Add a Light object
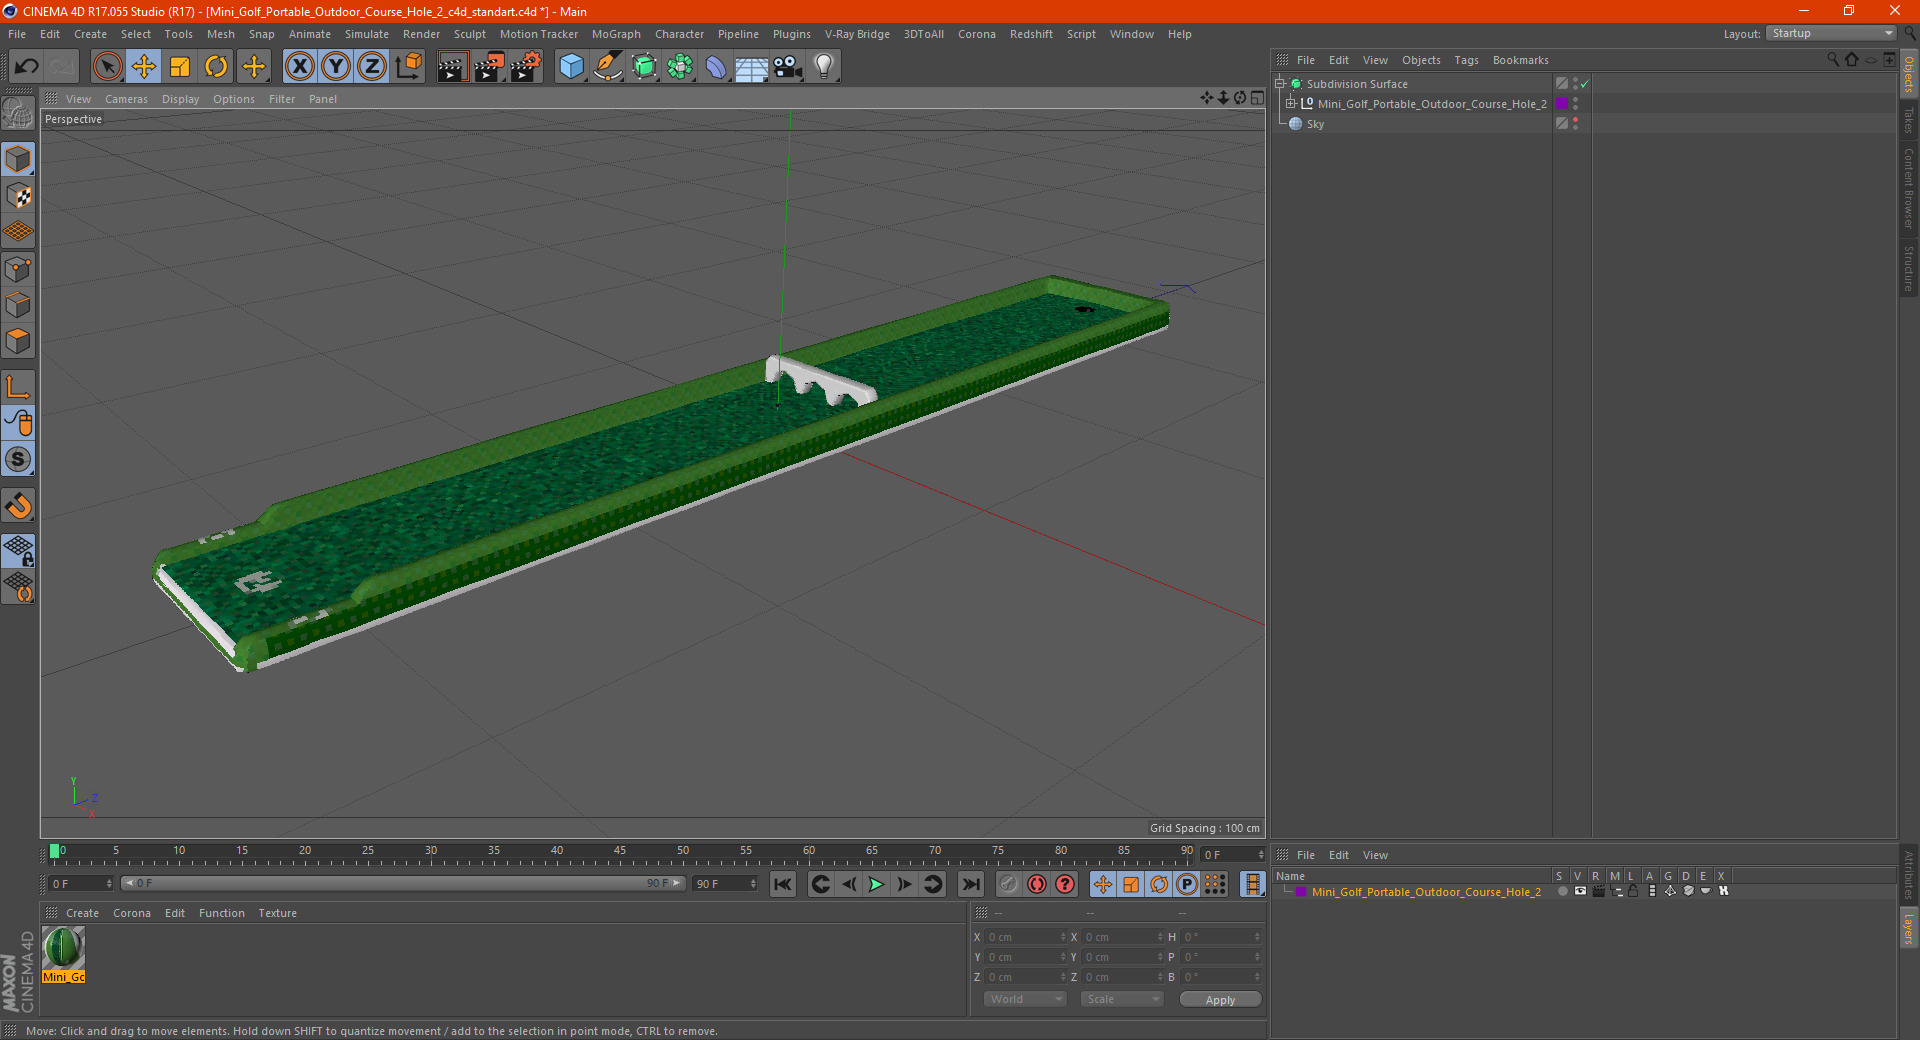Viewport: 1920px width, 1040px height. [x=824, y=67]
